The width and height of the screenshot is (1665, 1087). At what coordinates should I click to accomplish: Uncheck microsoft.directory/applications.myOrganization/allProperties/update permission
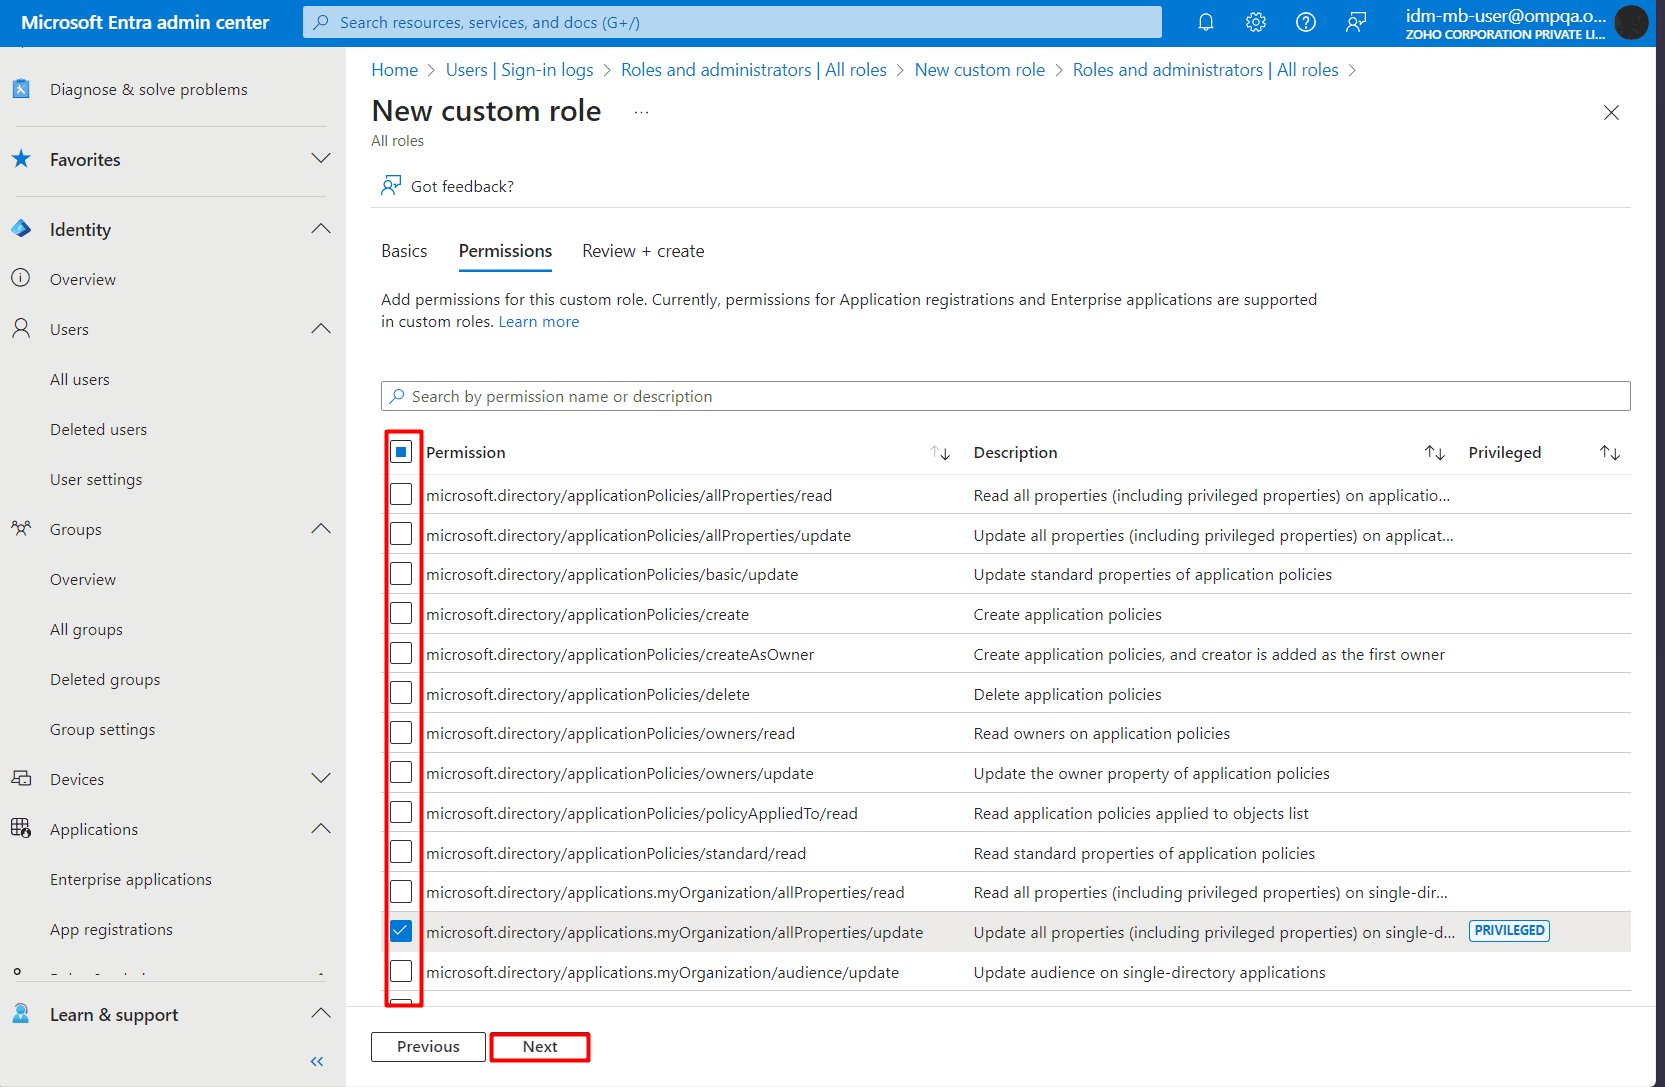point(401,930)
